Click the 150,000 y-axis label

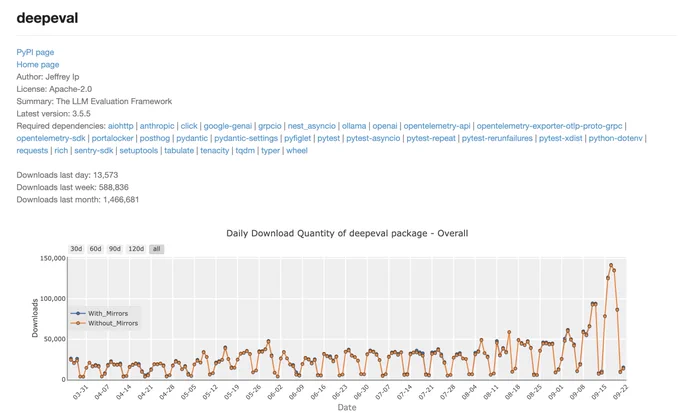[52, 258]
